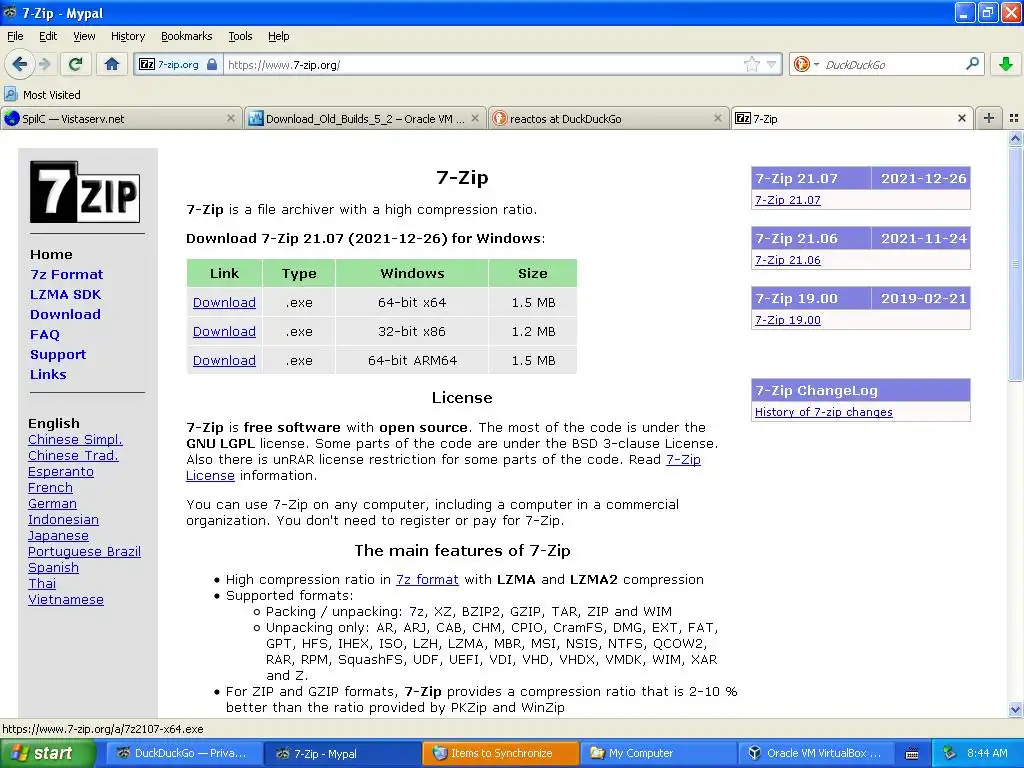Open the Links sidebar link
Viewport: 1024px width, 768px height.
pyautogui.click(x=48, y=374)
